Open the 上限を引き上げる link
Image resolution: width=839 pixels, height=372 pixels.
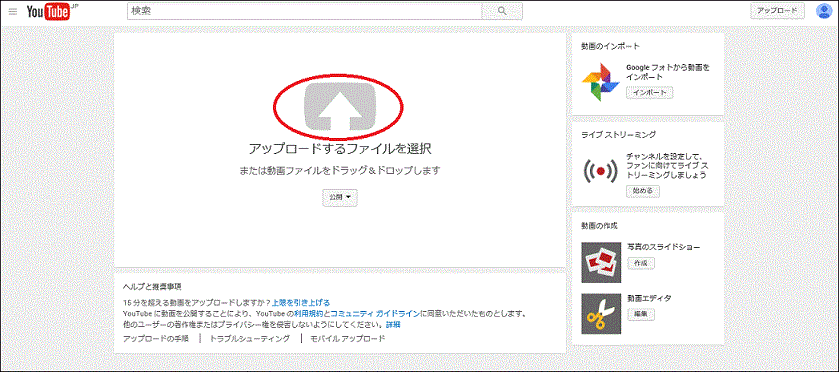(301, 302)
